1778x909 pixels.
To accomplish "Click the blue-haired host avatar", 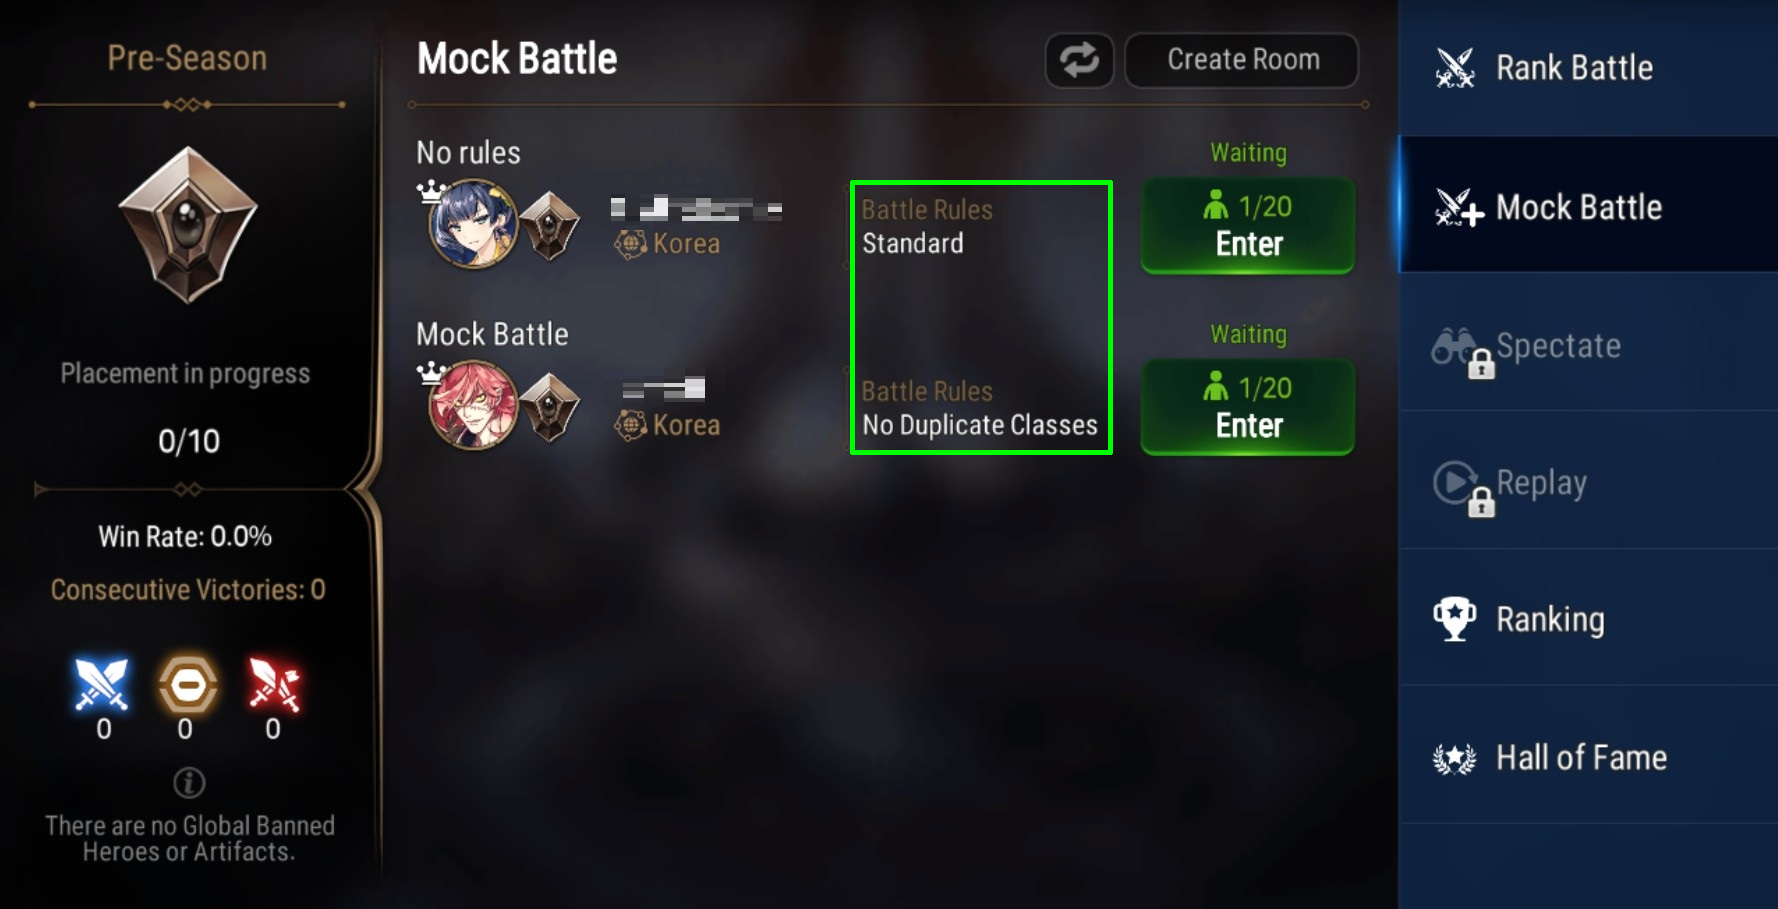I will tap(472, 223).
